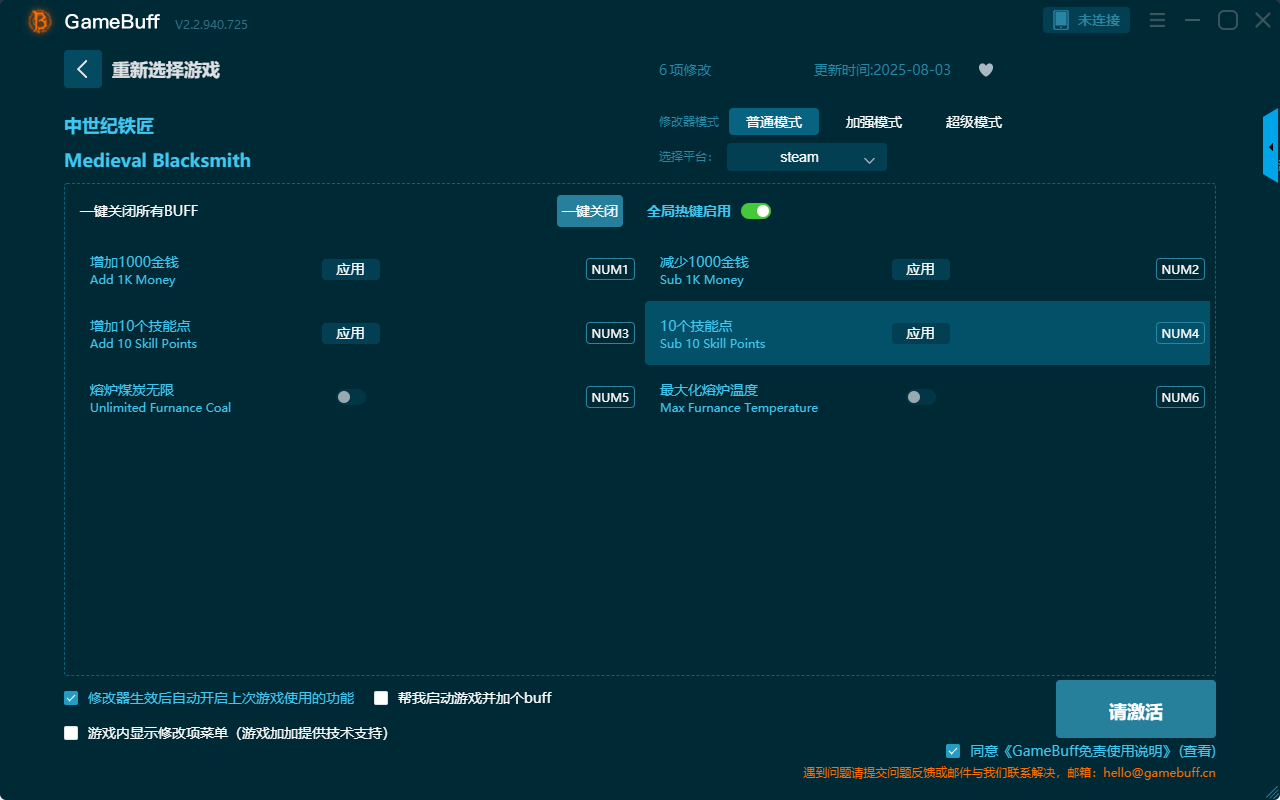
Task: Open the hamburger menu icon
Action: [x=1157, y=20]
